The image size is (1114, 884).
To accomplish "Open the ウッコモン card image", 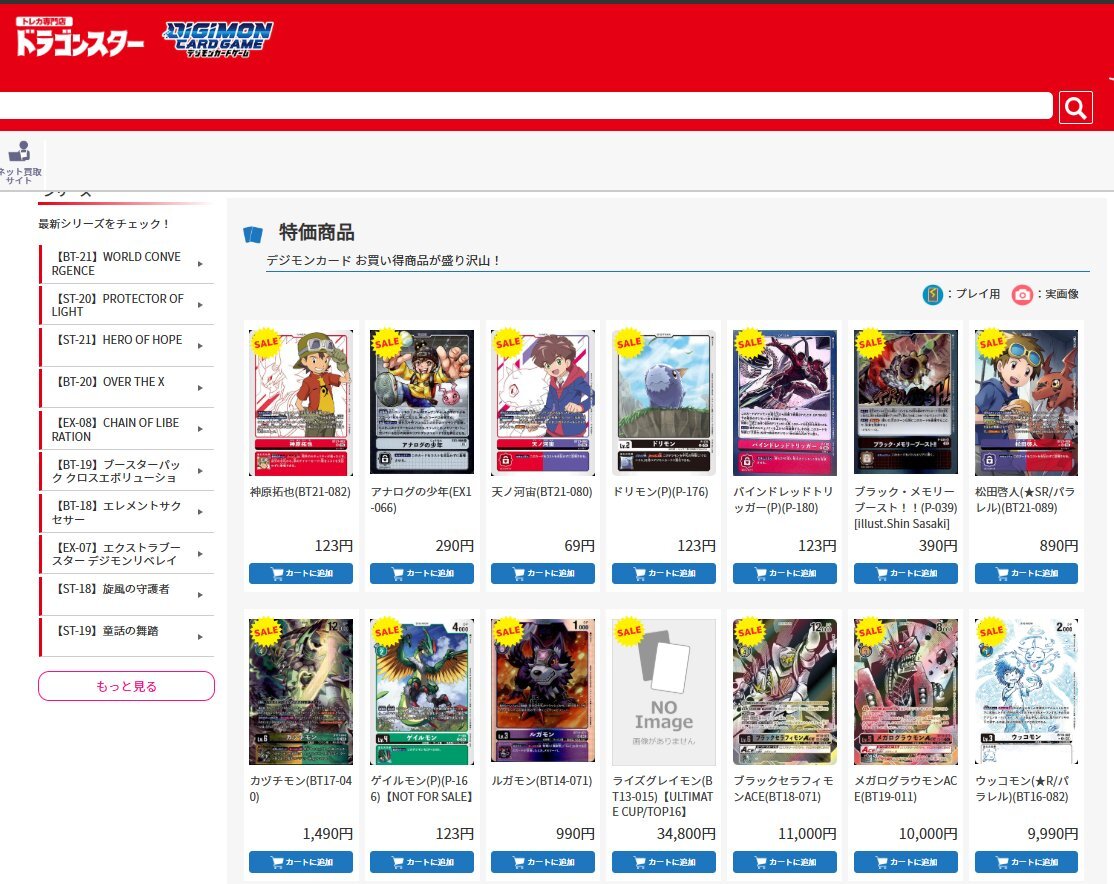I will [x=1027, y=691].
